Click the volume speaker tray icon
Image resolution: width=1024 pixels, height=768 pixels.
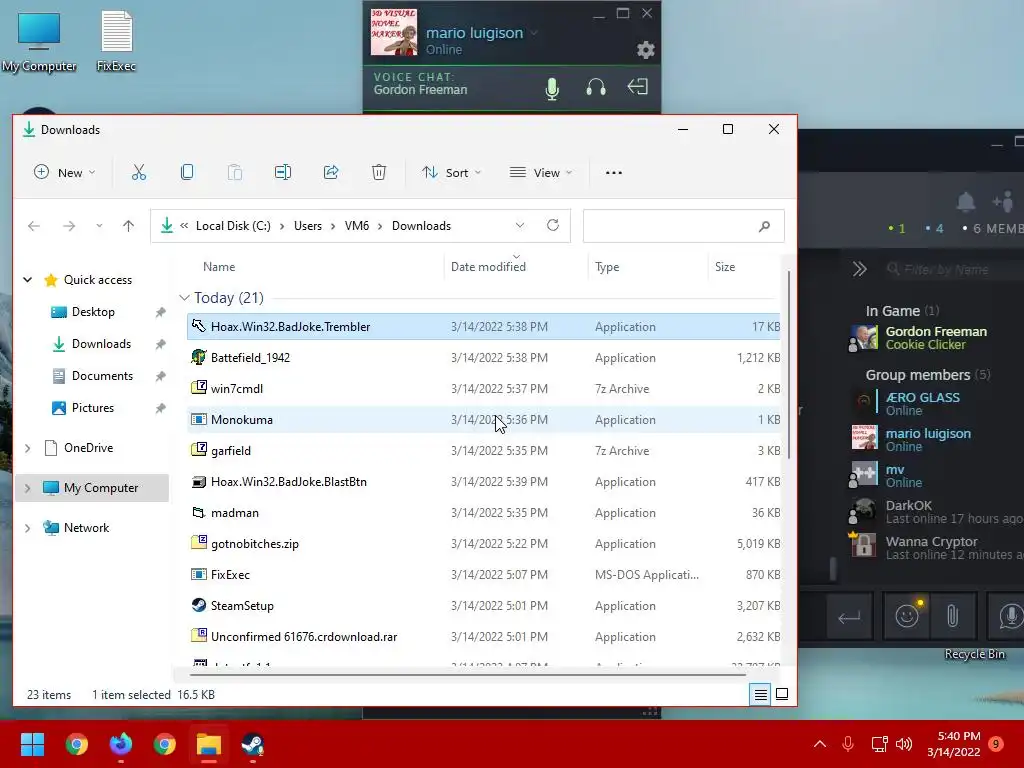point(904,744)
